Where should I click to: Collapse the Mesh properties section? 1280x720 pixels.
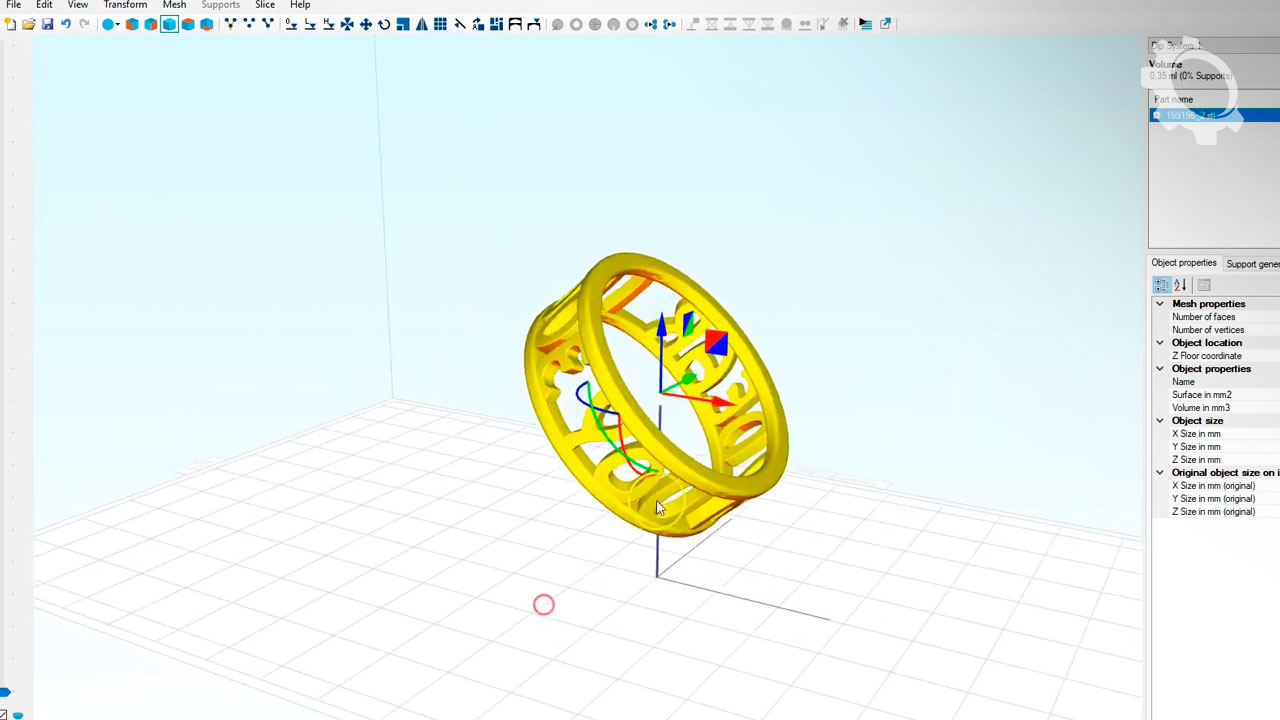click(1160, 304)
